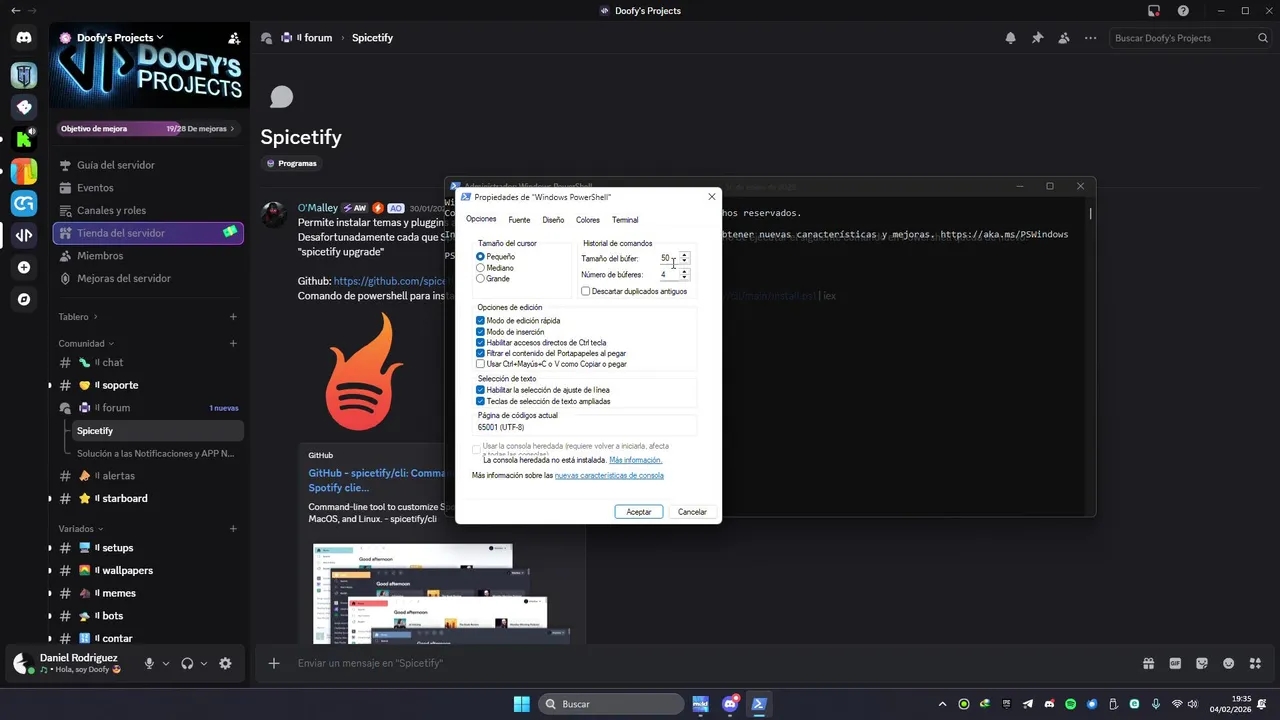Image resolution: width=1280 pixels, height=720 pixels.
Task: Show hidden system tray icons chevron
Action: coord(942,704)
